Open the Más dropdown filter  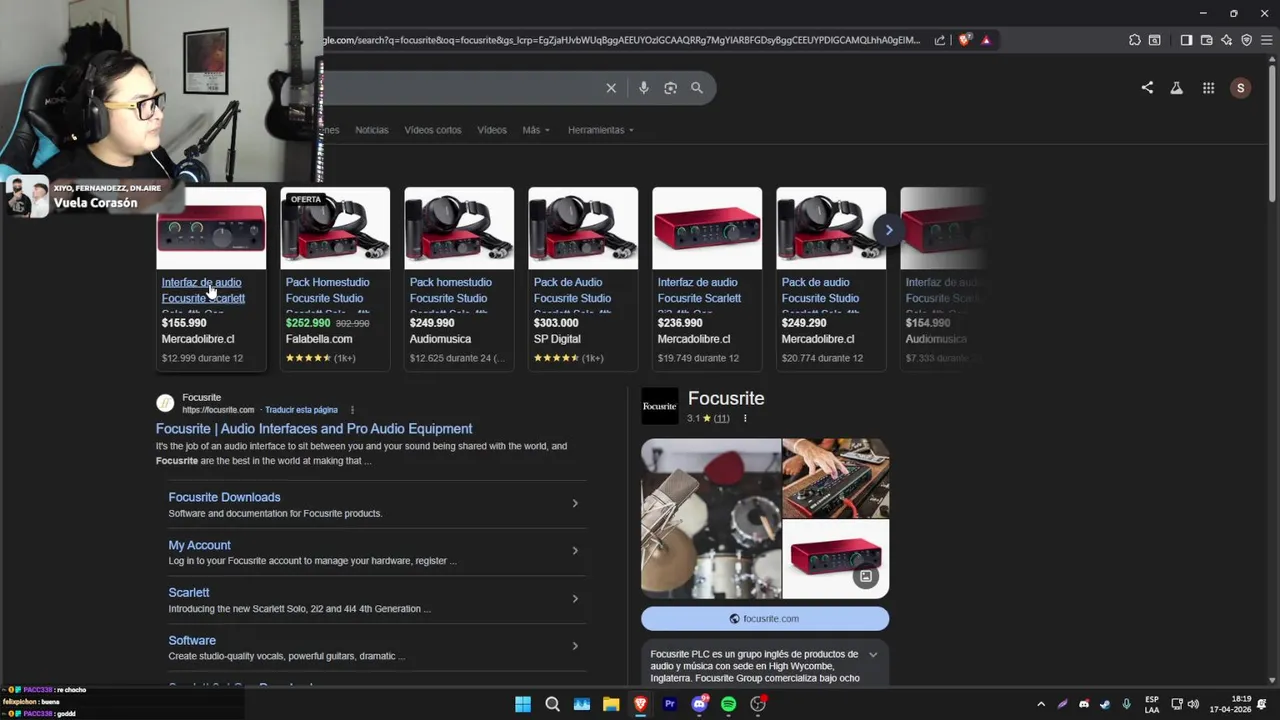[x=536, y=130]
